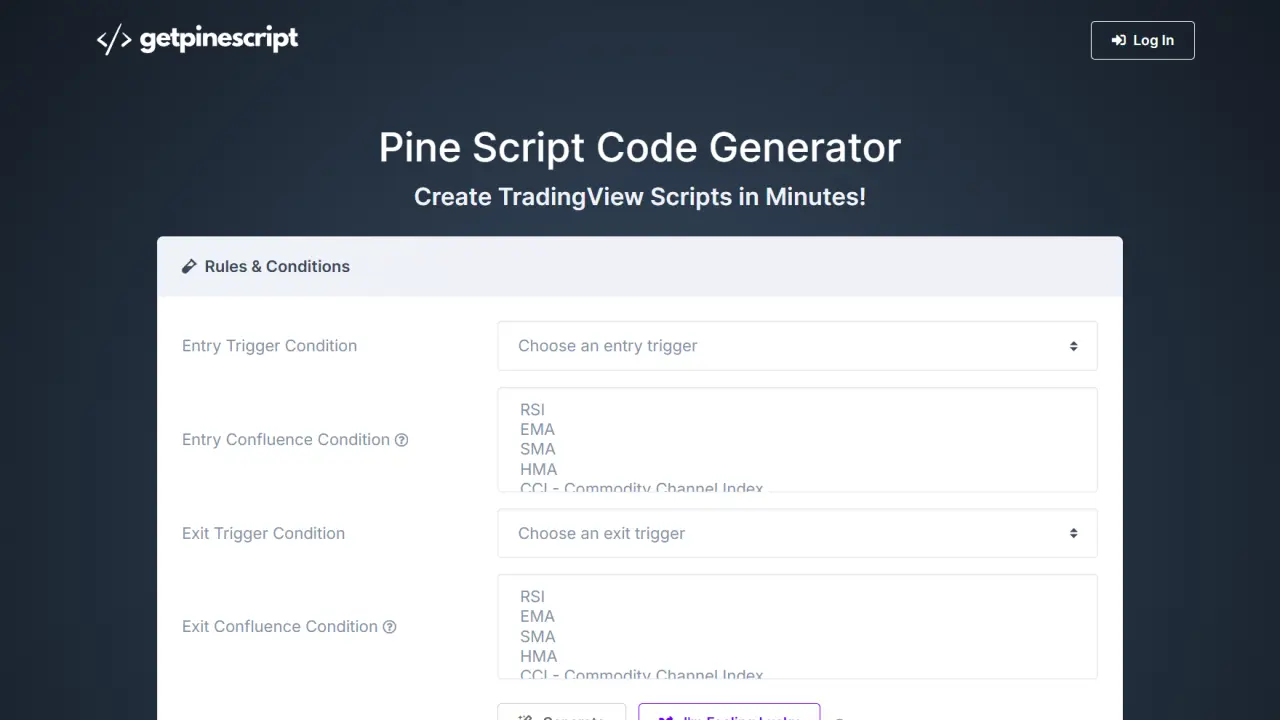Open the Entry Confluence Condition help icon
Viewport: 1280px width, 720px height.
pos(401,440)
